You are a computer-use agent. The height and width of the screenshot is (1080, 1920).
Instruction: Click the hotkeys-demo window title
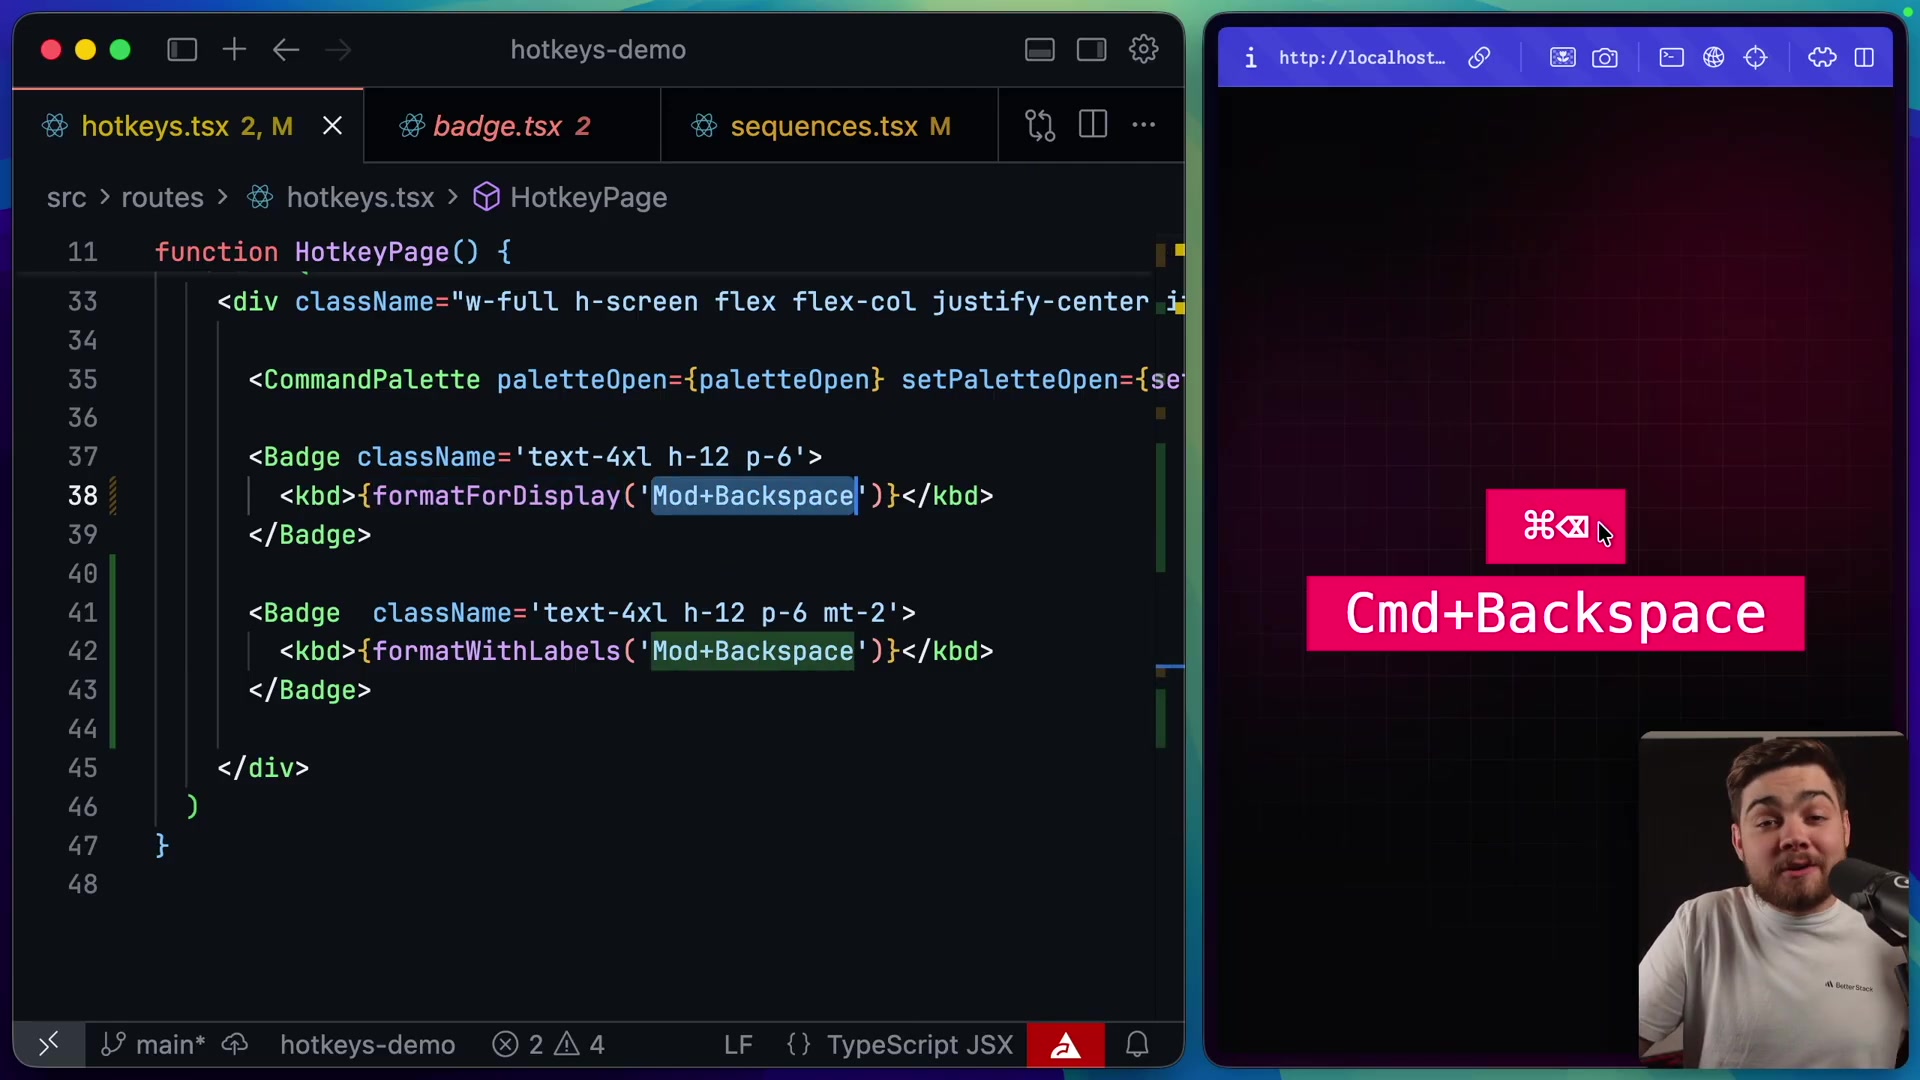tap(598, 50)
